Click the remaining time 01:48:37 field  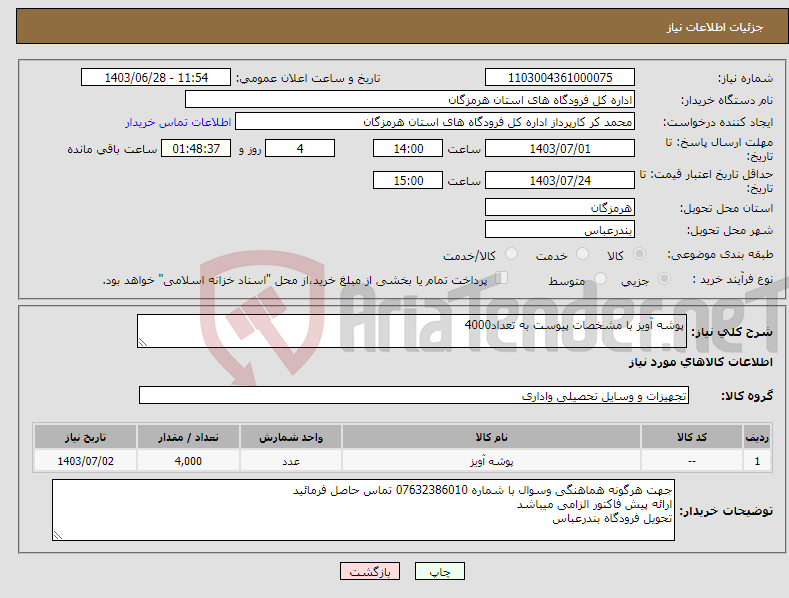196,148
